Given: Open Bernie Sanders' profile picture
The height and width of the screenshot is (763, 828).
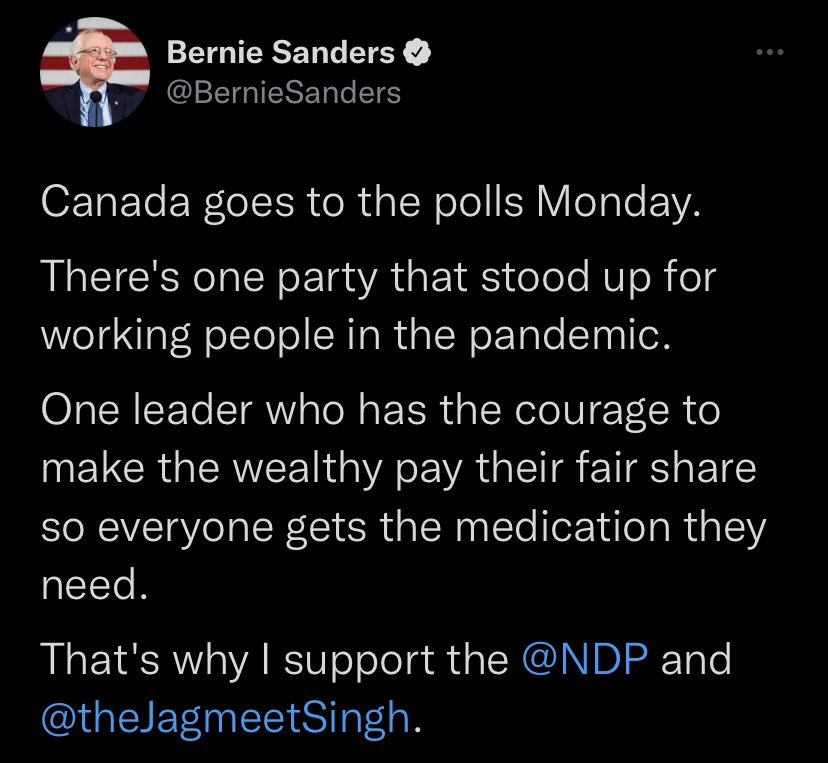Looking at the screenshot, I should pos(94,76).
